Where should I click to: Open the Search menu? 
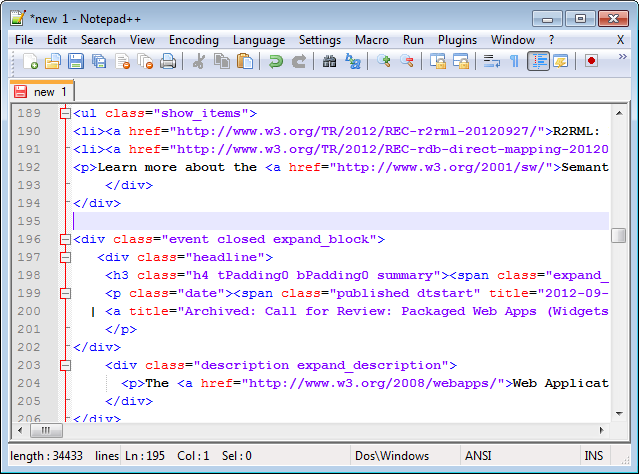[98, 40]
